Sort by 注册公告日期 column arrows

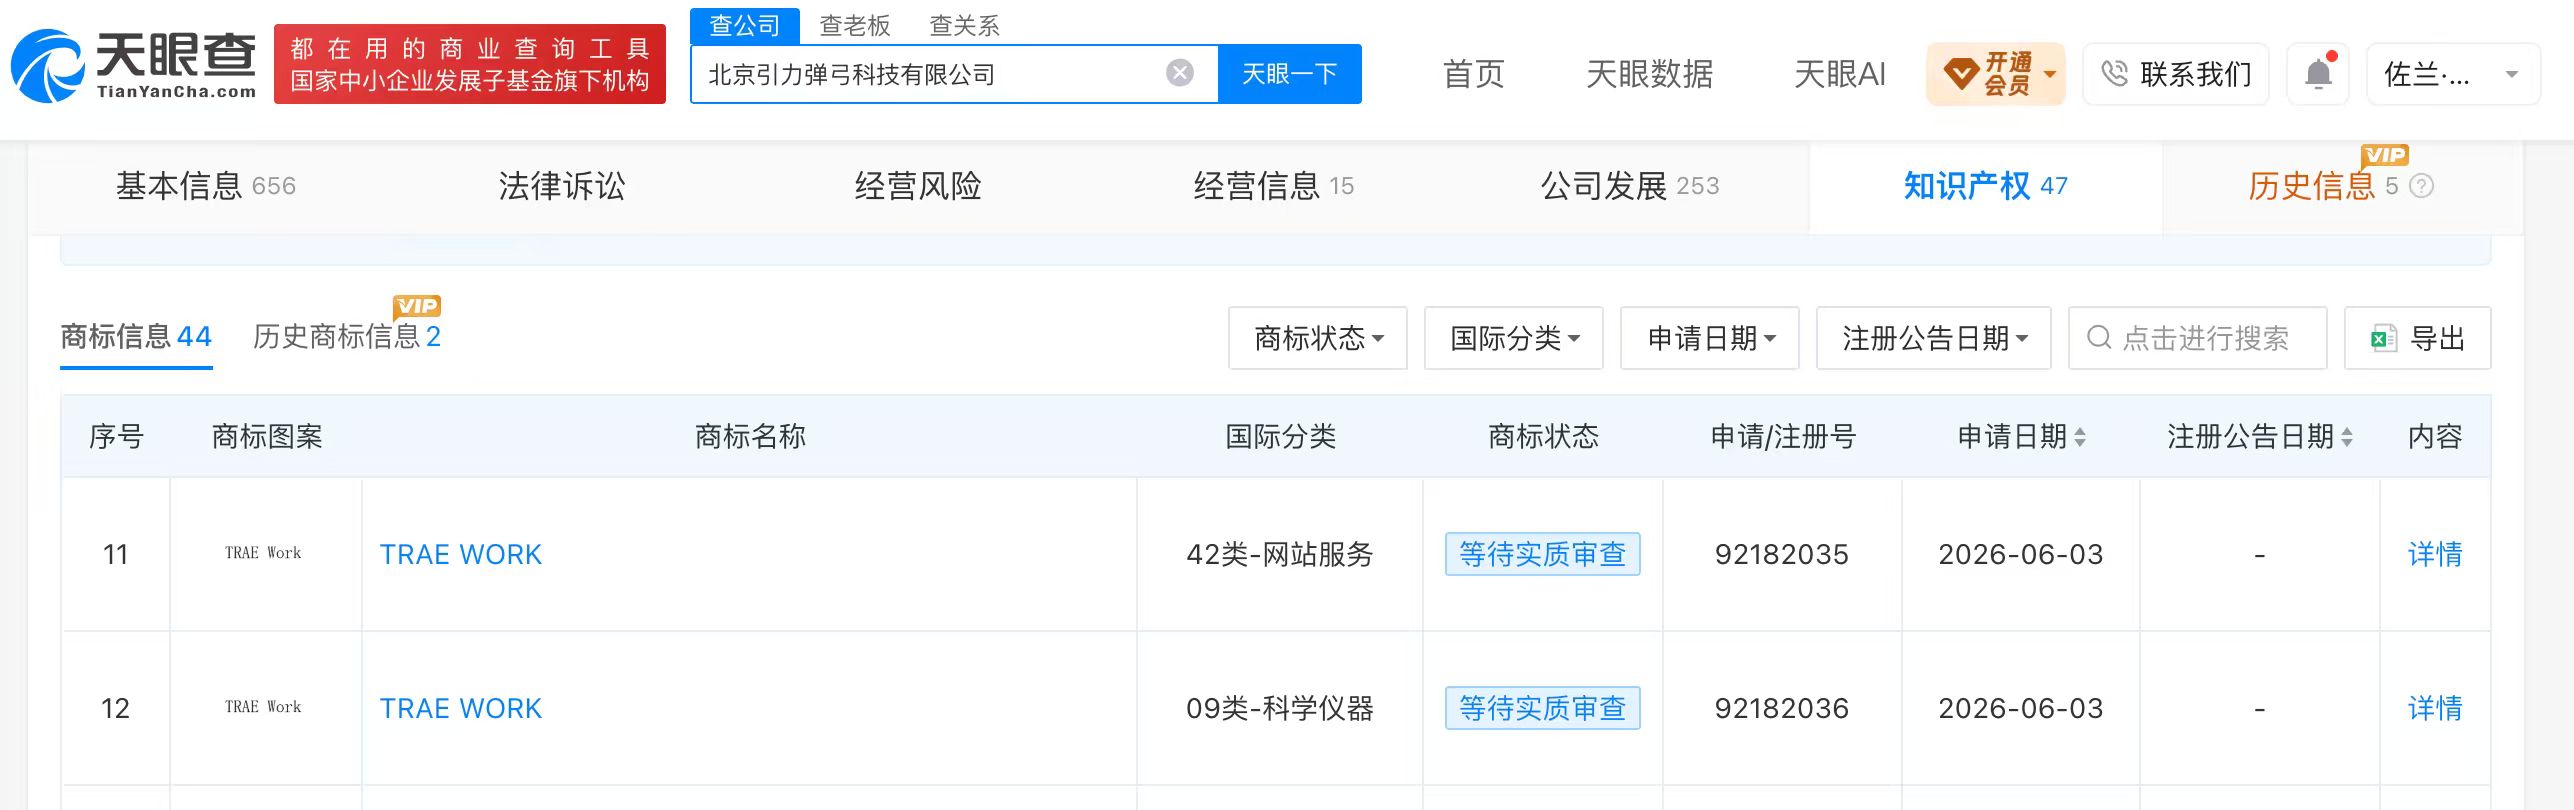tap(2346, 437)
